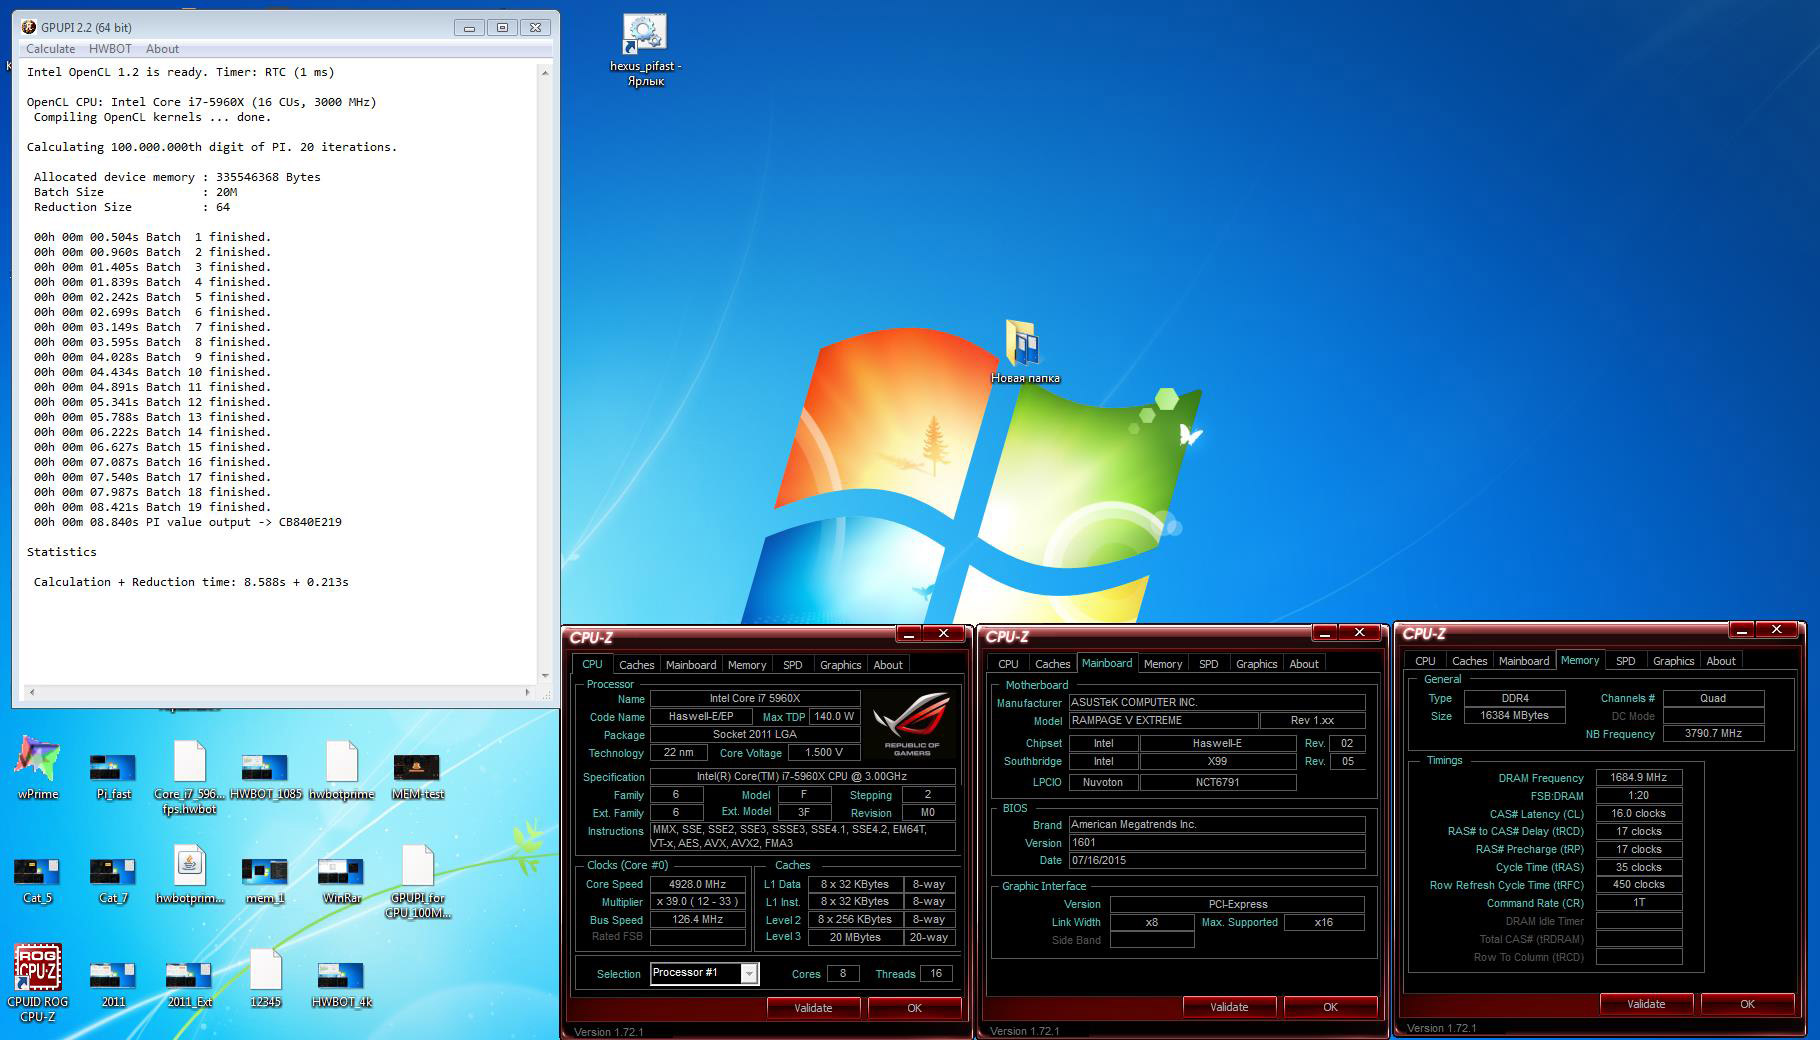Click the MEM-test desktop icon

click(x=417, y=767)
